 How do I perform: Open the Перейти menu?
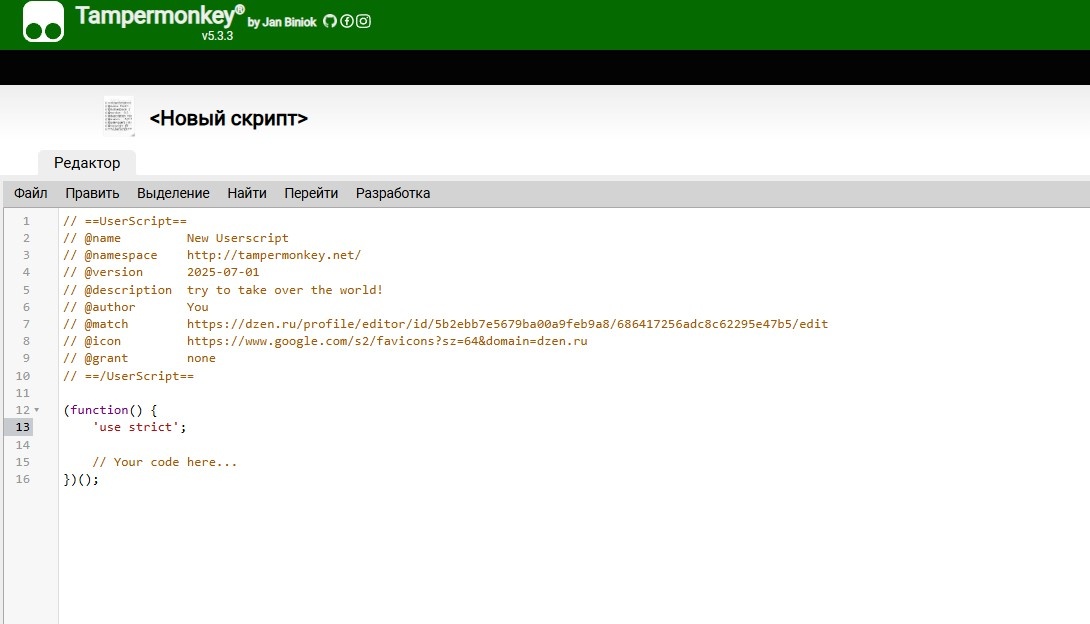(x=311, y=193)
